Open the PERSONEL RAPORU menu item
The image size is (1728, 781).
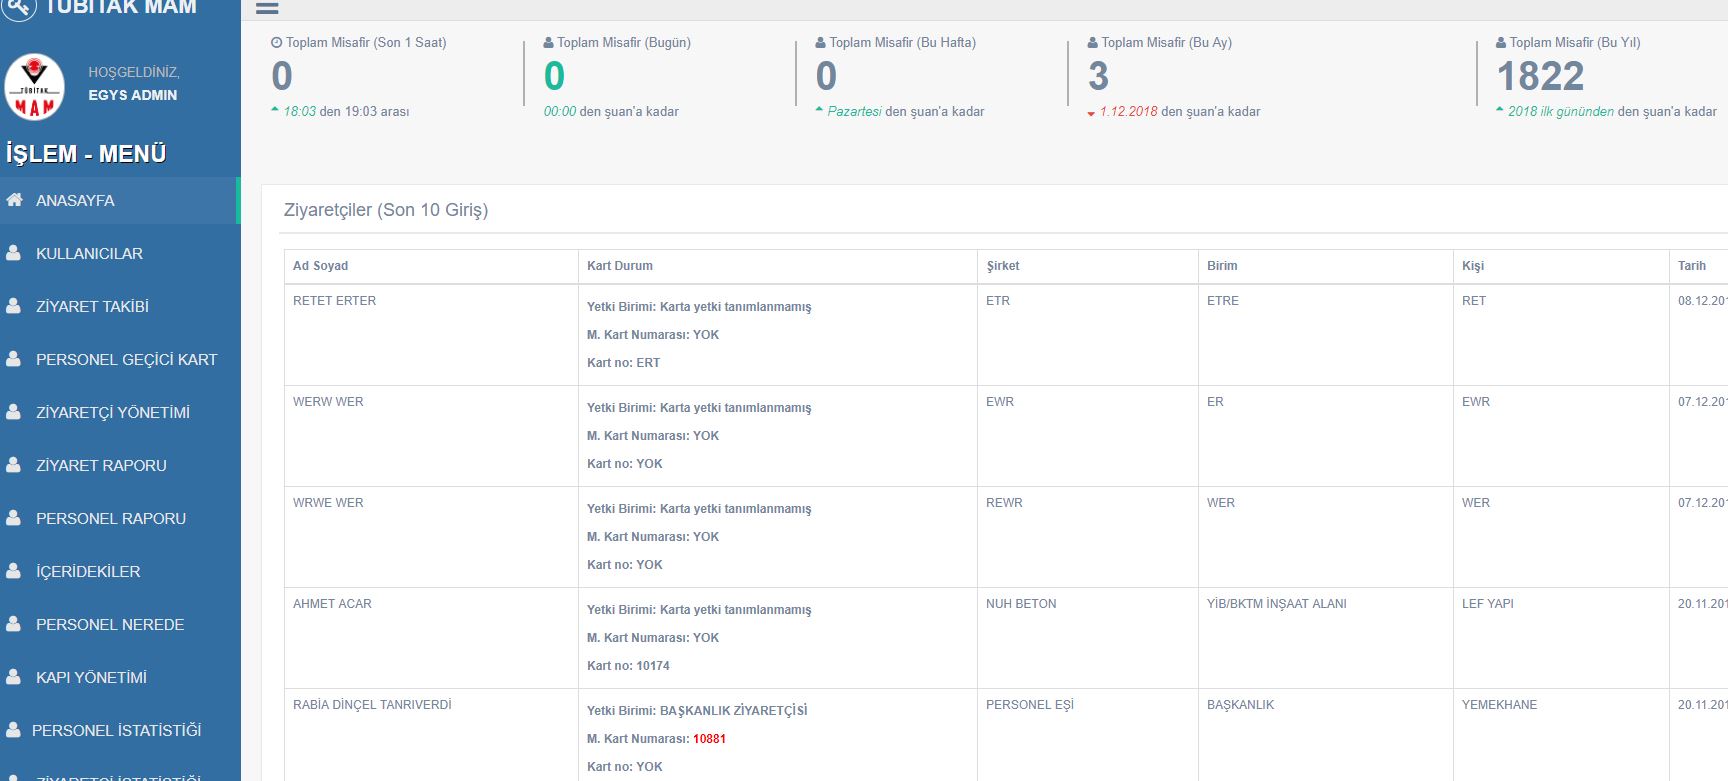[110, 518]
